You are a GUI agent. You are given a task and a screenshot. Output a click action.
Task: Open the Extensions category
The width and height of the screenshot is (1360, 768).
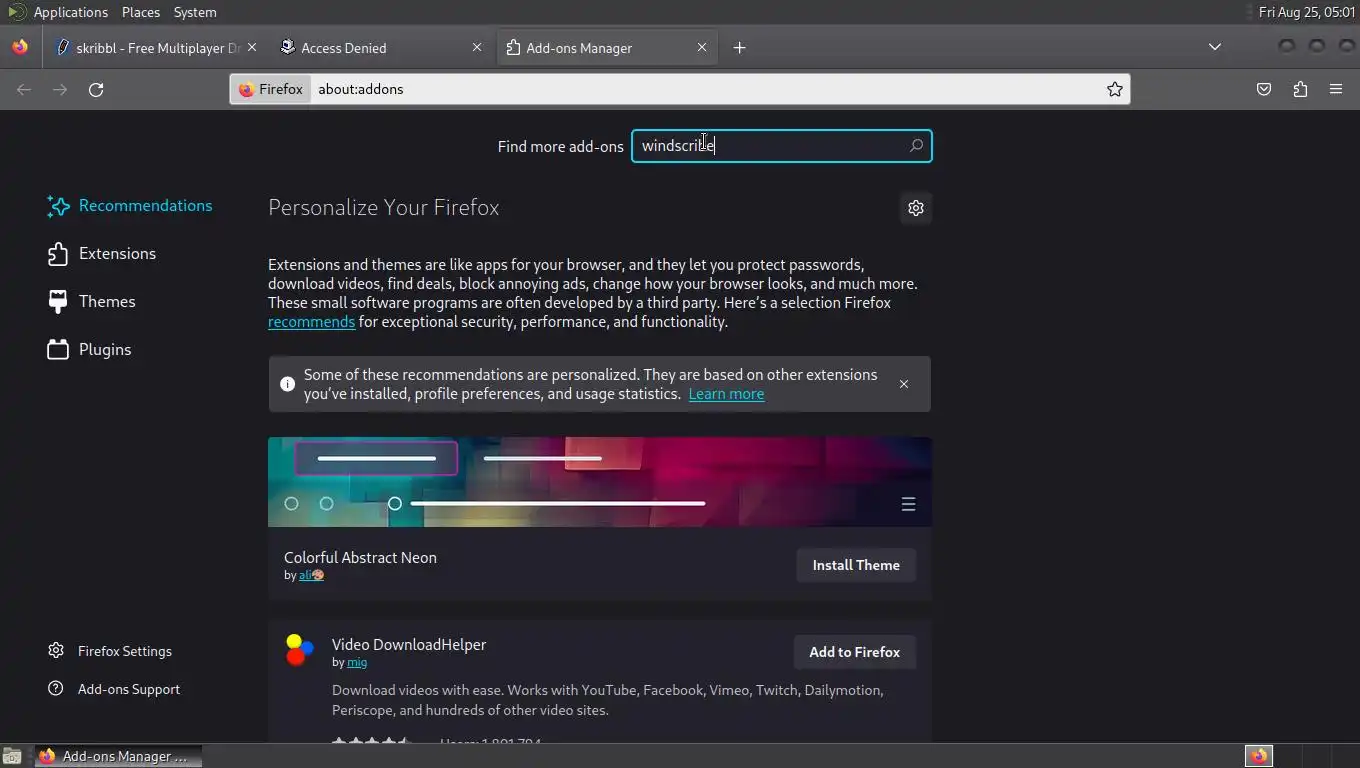(102, 254)
